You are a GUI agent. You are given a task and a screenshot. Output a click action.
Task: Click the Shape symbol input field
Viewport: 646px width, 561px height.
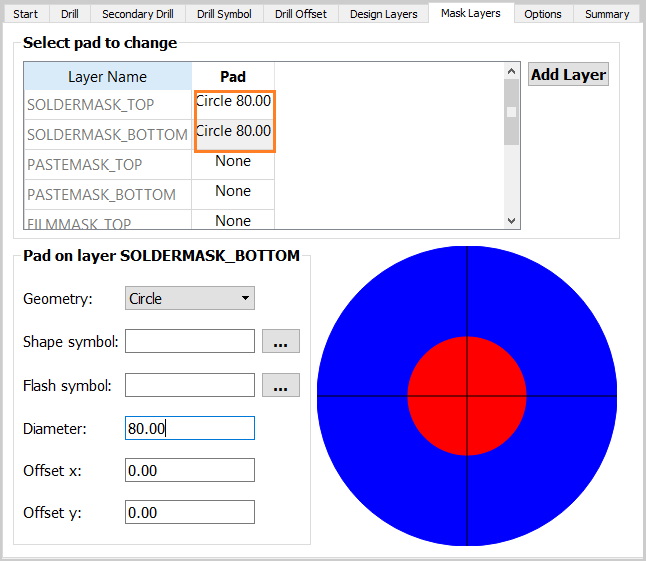point(190,341)
